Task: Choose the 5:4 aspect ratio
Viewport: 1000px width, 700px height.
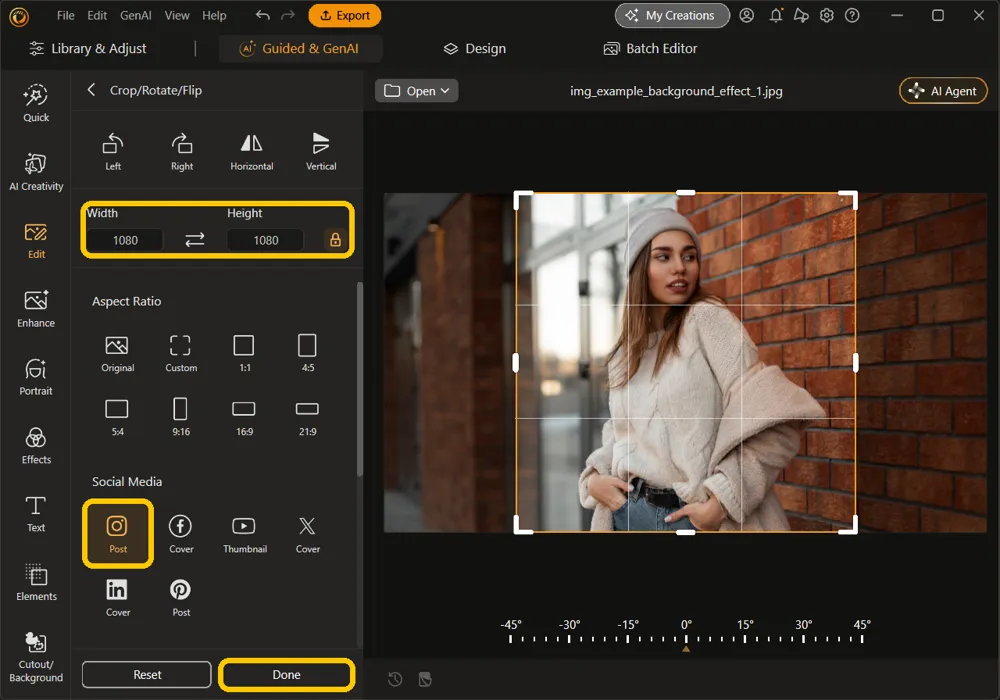Action: [x=117, y=418]
